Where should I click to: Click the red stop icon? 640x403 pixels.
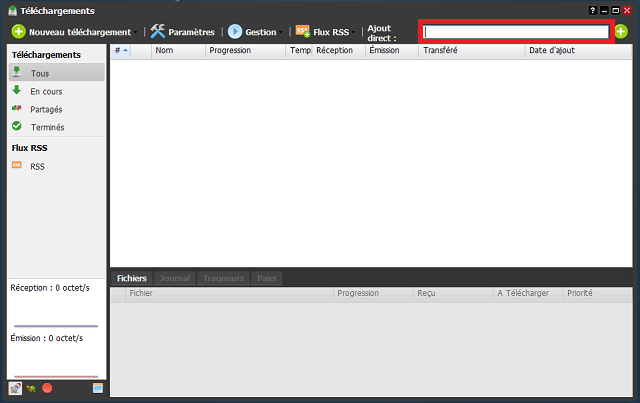pos(47,388)
